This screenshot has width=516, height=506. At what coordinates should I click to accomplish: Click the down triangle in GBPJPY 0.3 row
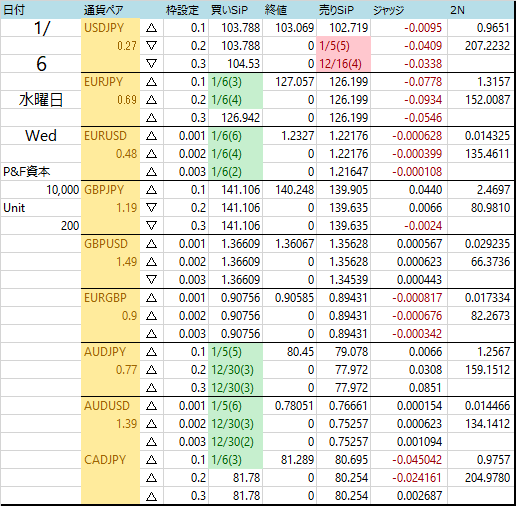pos(151,226)
